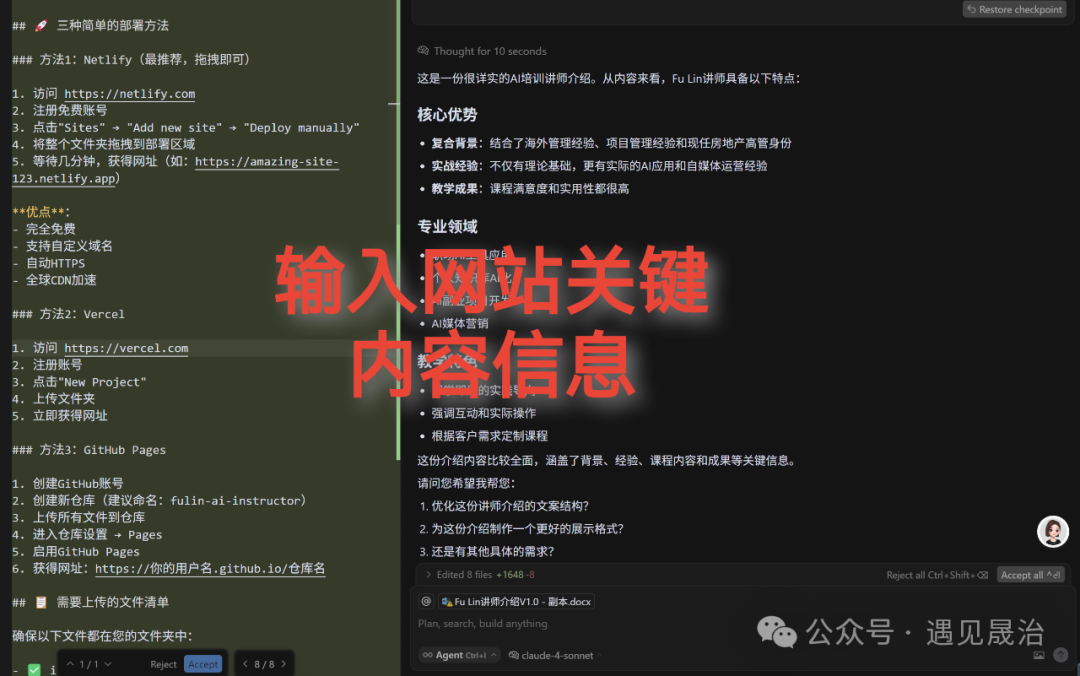Click the '专业领域' heading in chat

[x=447, y=227]
